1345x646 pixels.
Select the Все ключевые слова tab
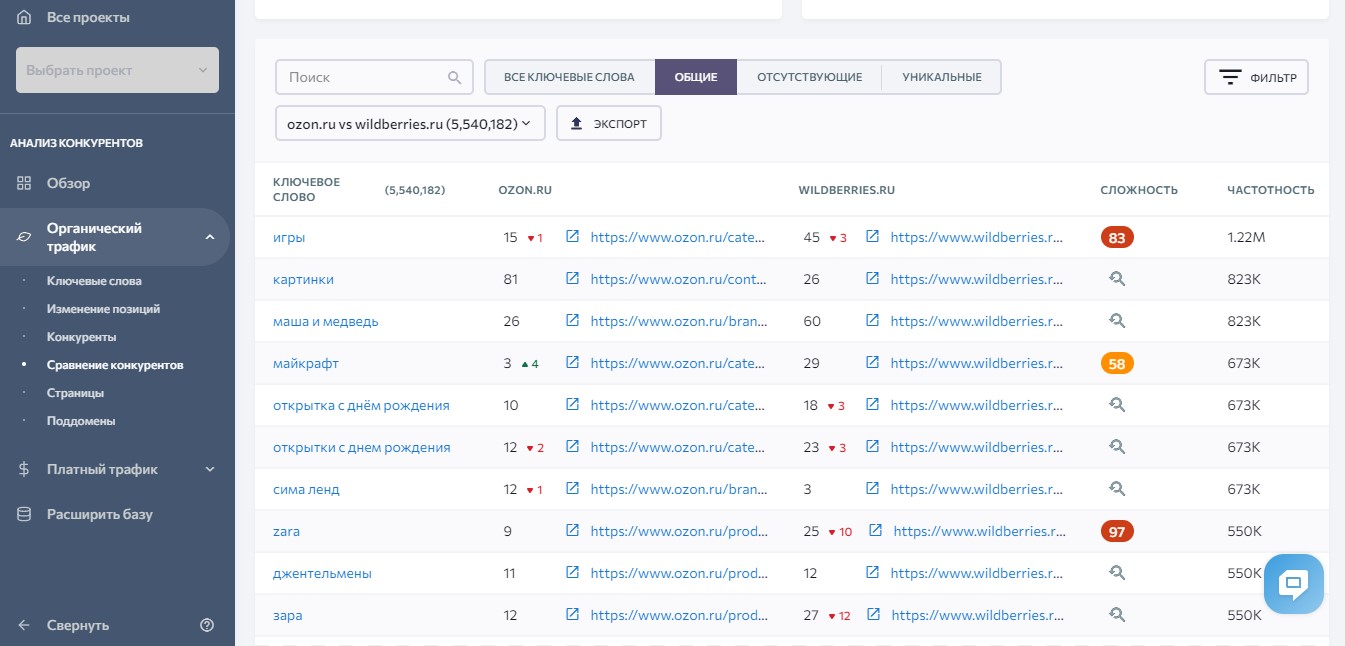[x=569, y=77]
